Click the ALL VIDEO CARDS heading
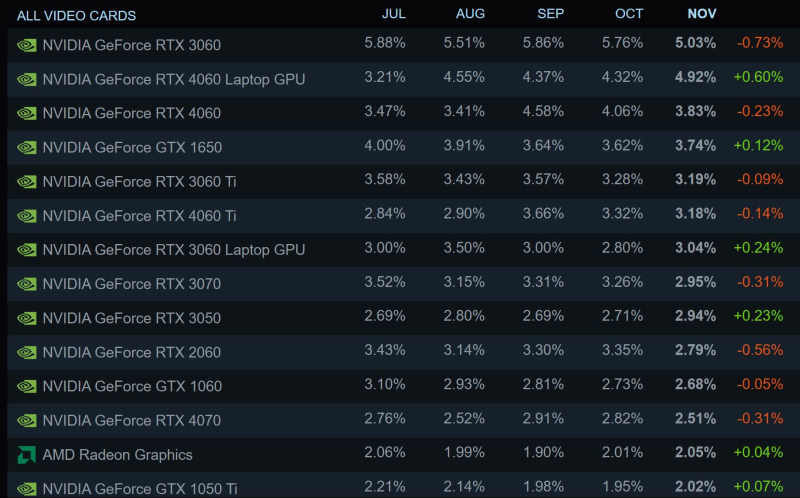 [x=76, y=15]
